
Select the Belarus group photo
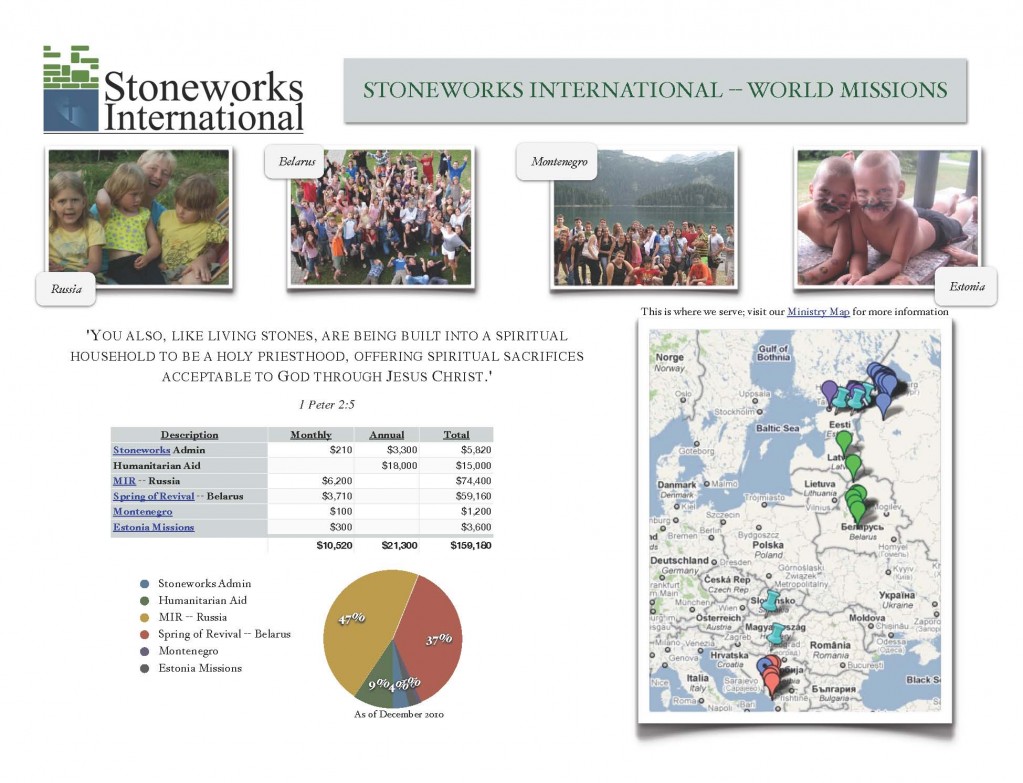pyautogui.click(x=380, y=217)
